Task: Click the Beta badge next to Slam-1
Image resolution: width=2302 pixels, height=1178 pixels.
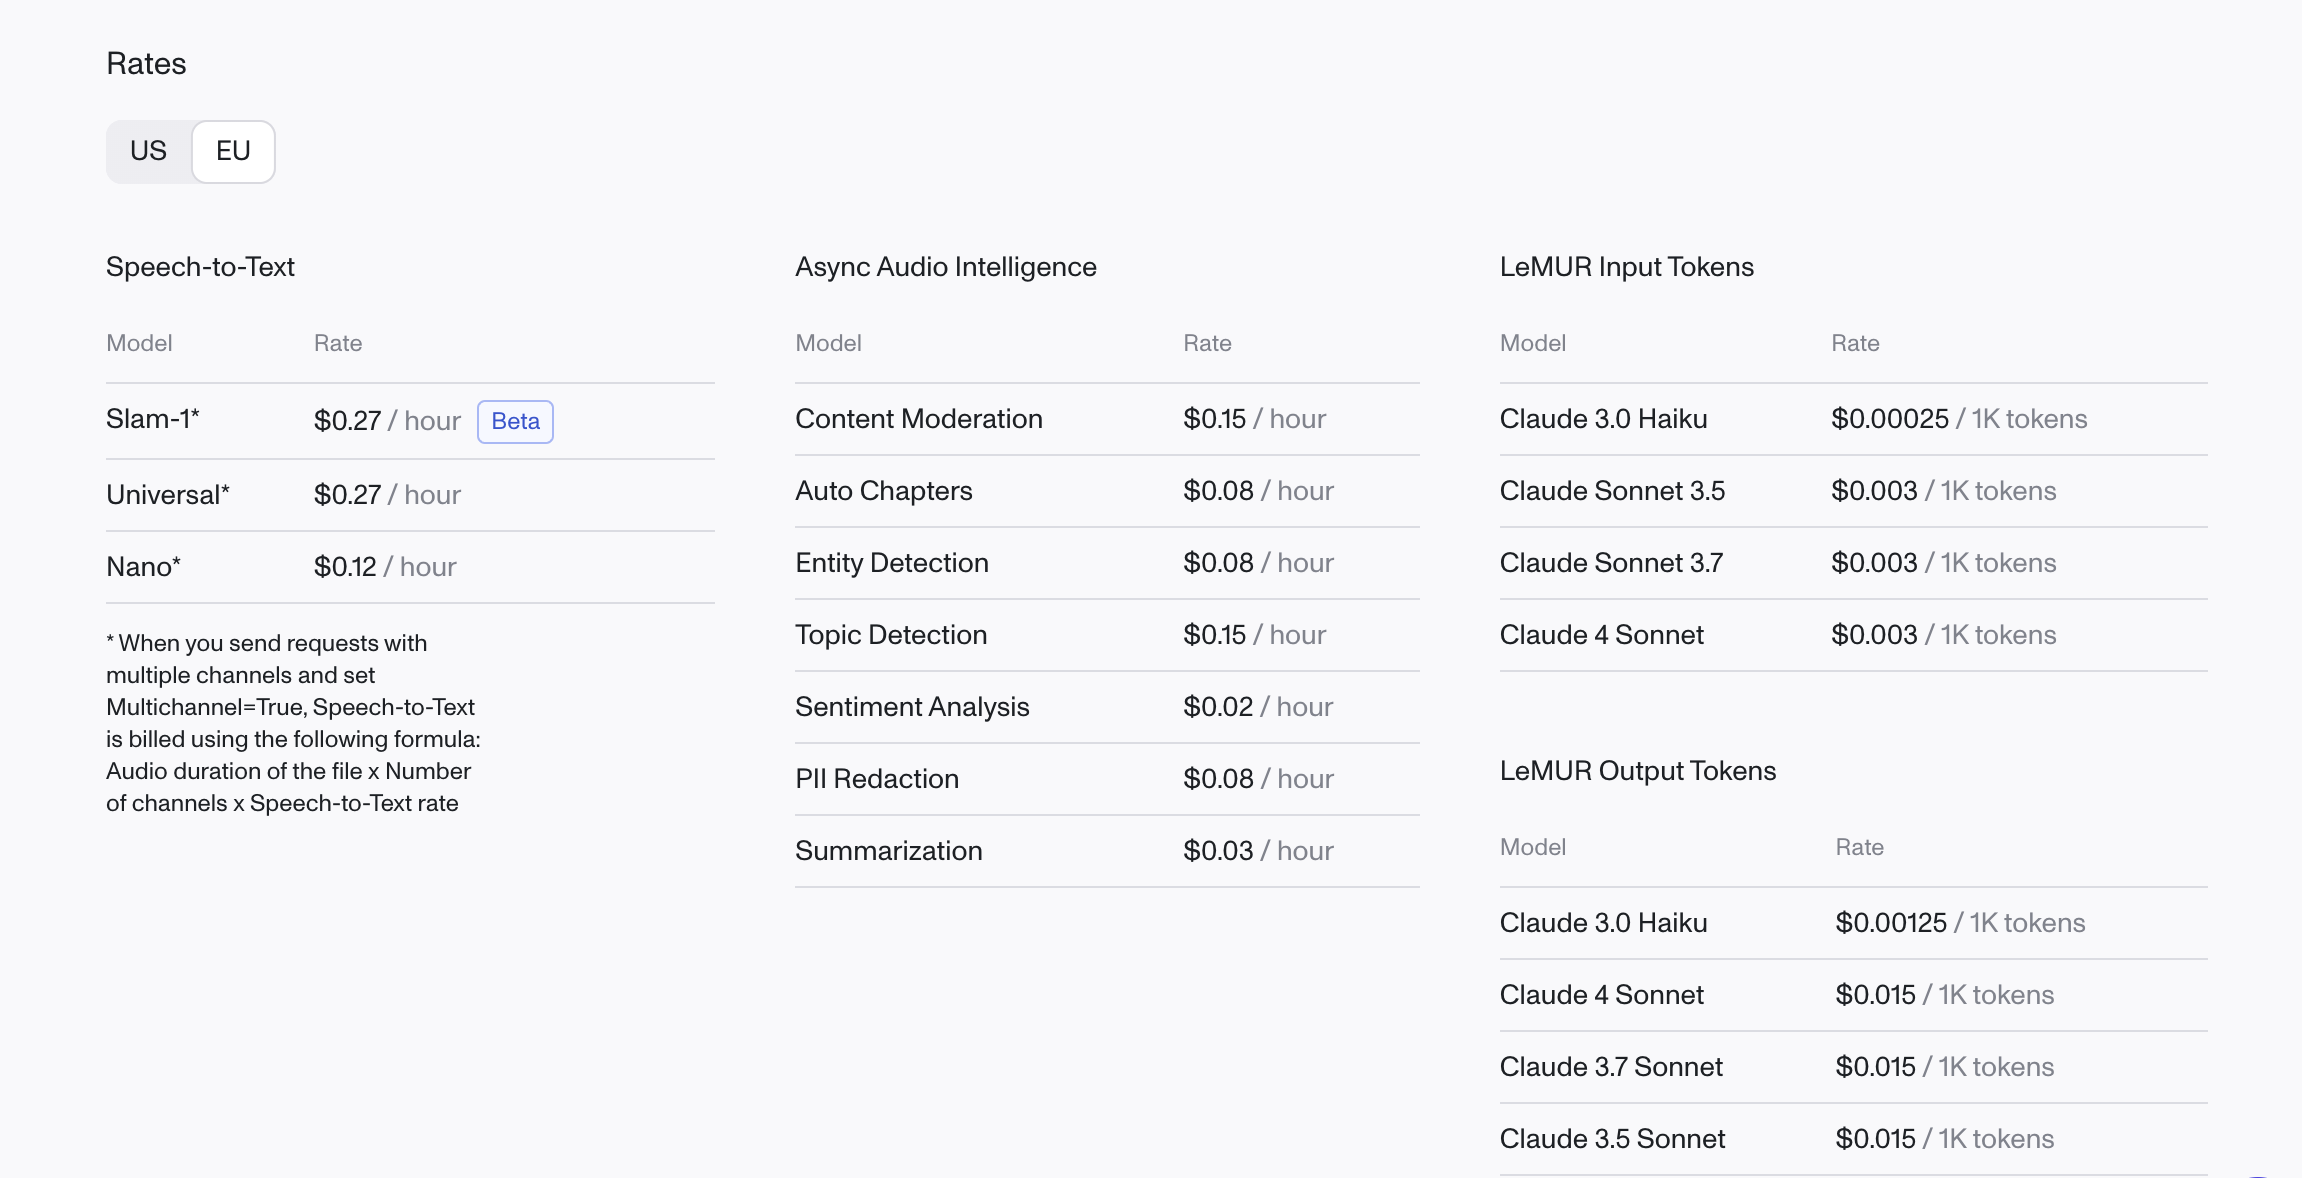Action: pos(515,421)
